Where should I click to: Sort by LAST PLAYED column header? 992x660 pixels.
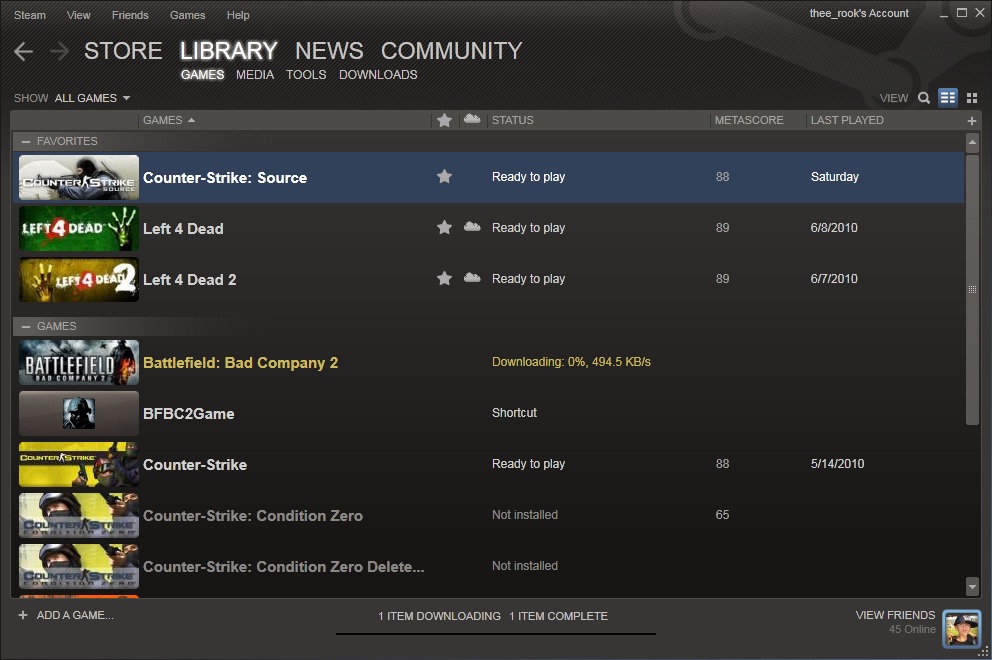(x=847, y=120)
